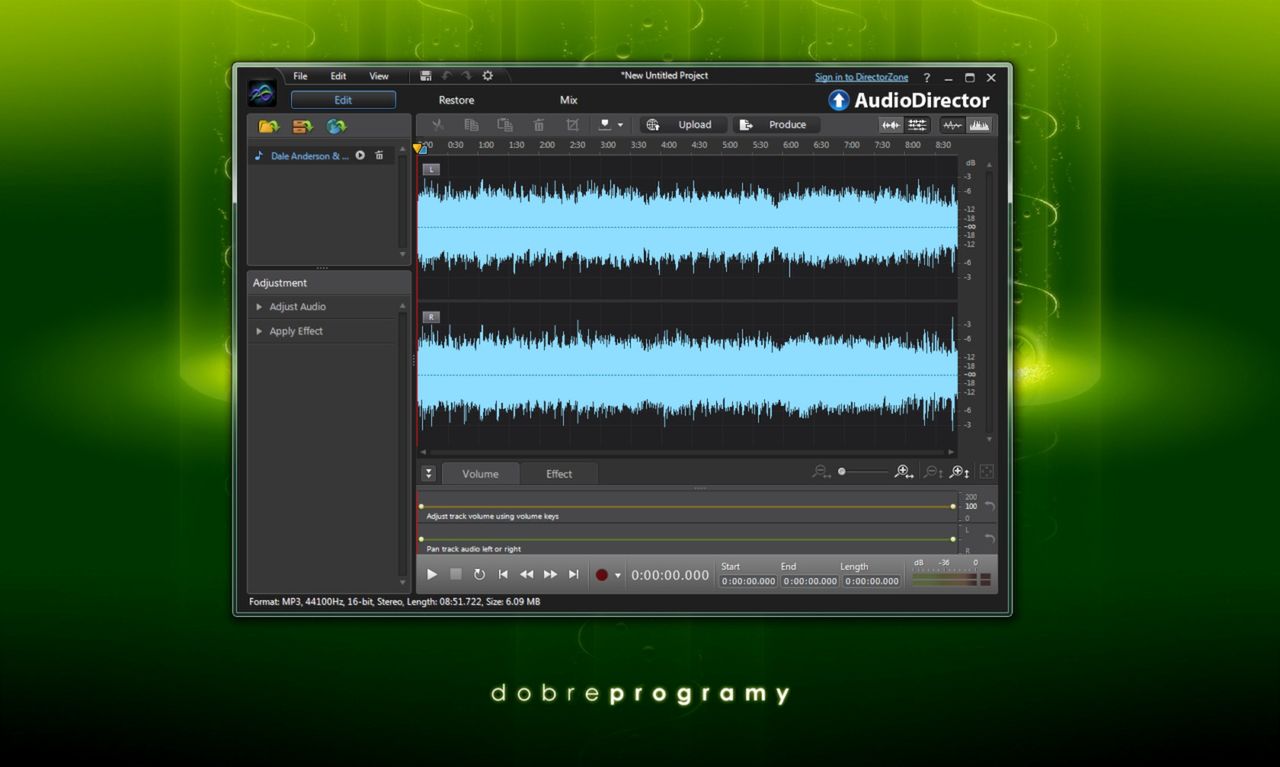Image resolution: width=1280 pixels, height=767 pixels.
Task: Zoom out vertically on the waveform
Action: point(932,472)
